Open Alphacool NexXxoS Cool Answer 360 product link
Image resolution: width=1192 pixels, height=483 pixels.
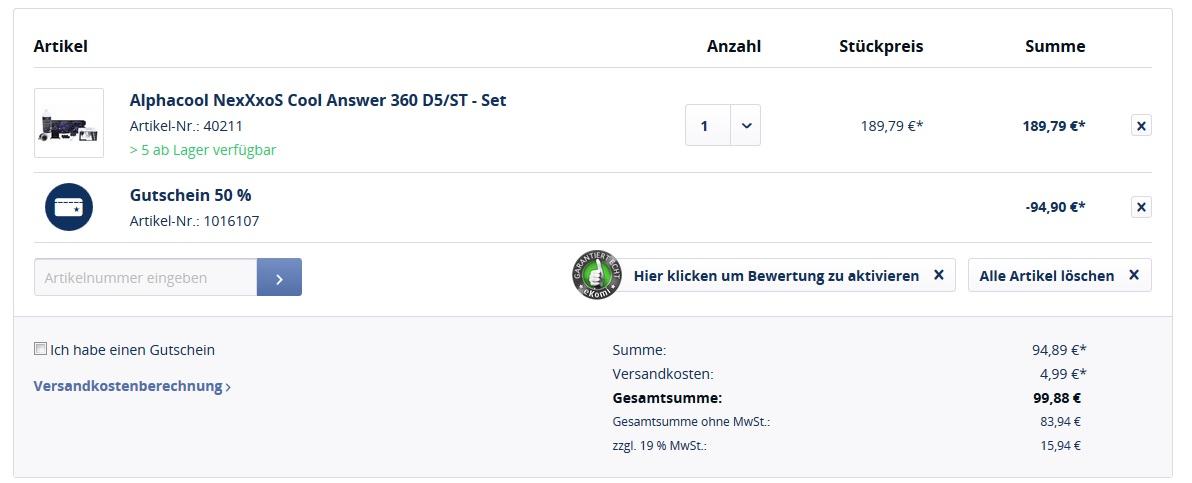[x=317, y=100]
